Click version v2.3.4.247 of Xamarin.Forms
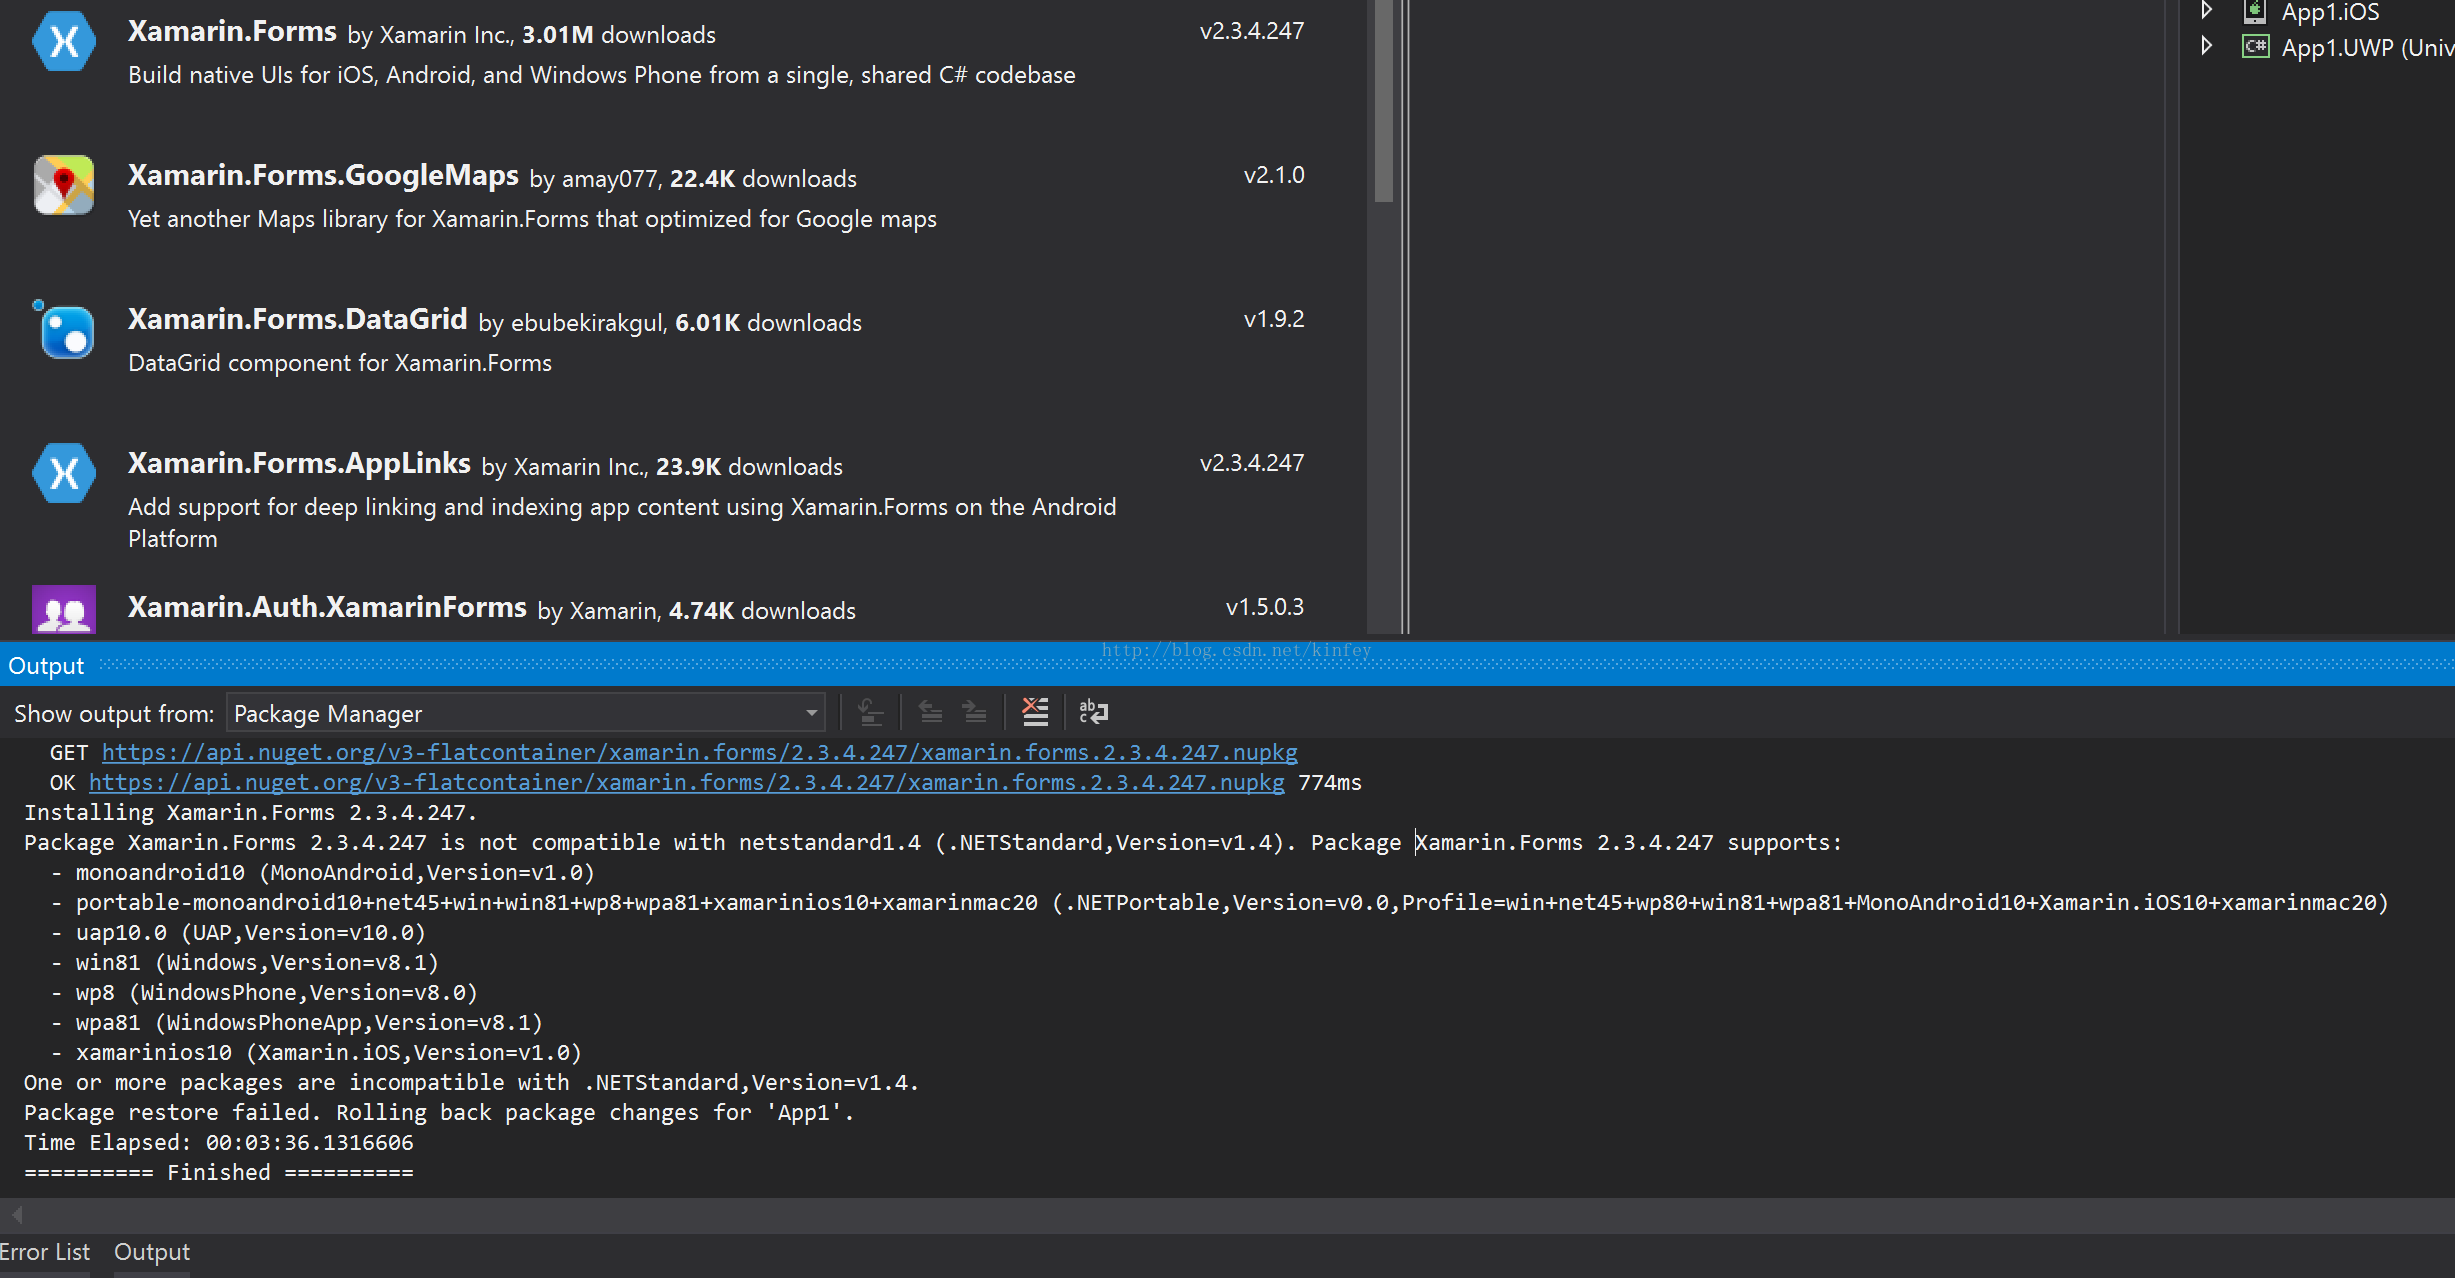This screenshot has width=2455, height=1278. pos(1251,31)
